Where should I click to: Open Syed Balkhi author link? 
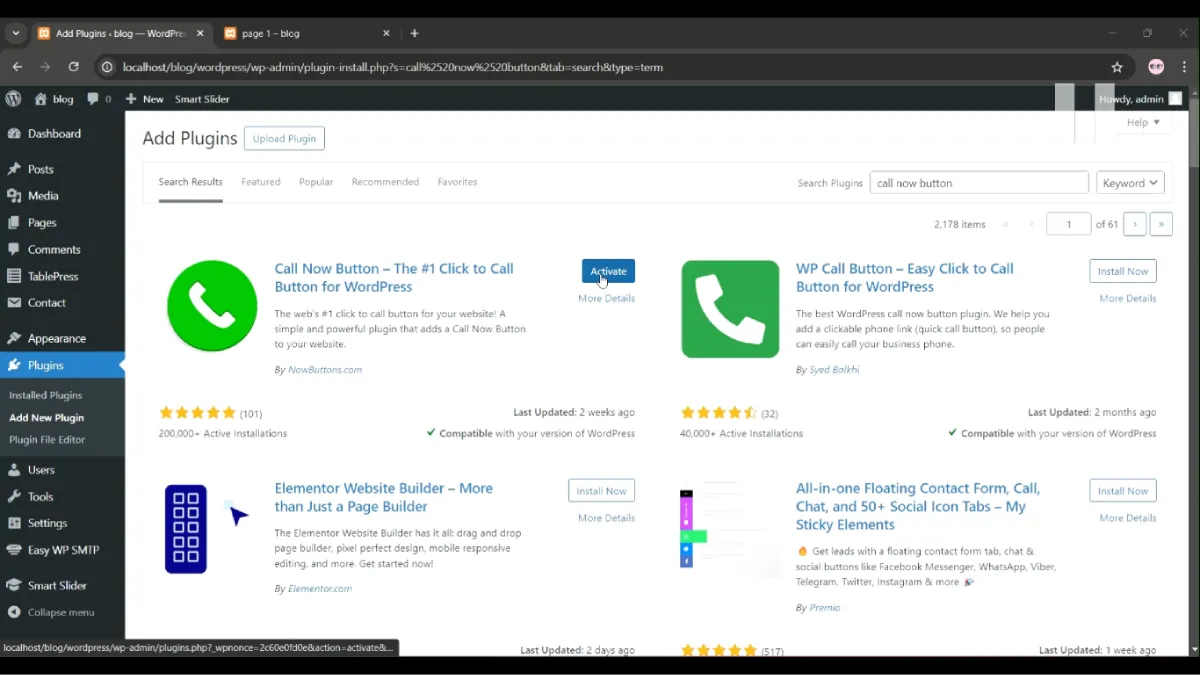pyautogui.click(x=834, y=370)
